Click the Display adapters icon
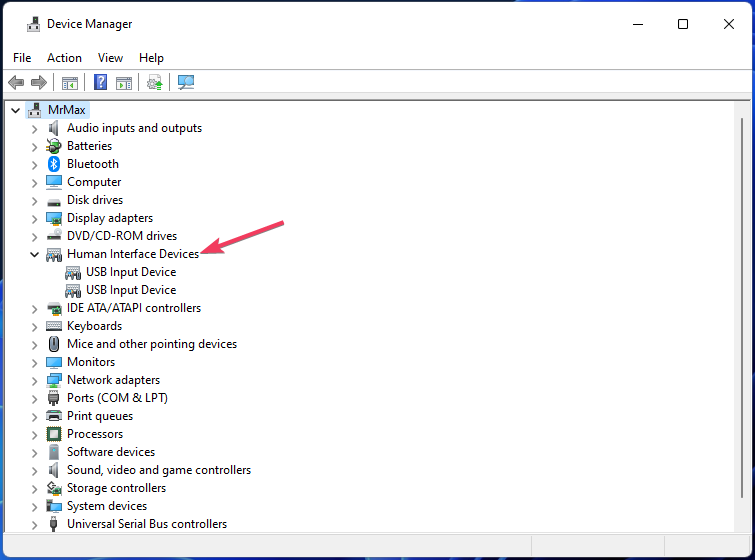 pos(53,218)
